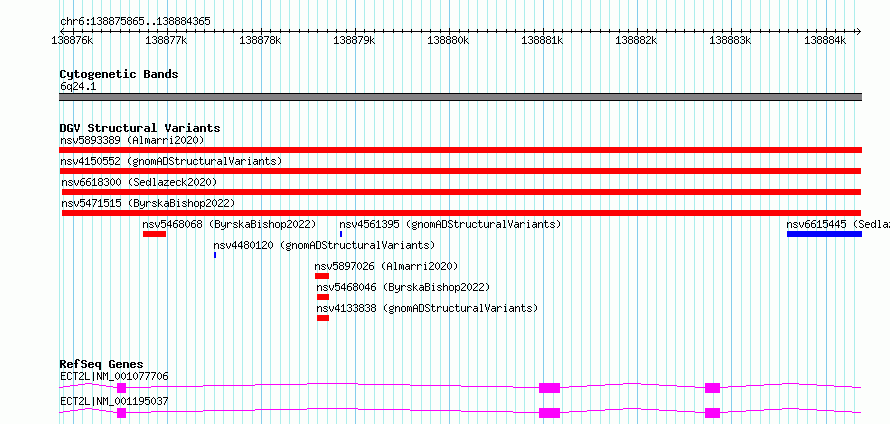Open nsv4150552 (gnomADStructuralVariants) variant label
The width and height of the screenshot is (890, 424).
coord(171,161)
